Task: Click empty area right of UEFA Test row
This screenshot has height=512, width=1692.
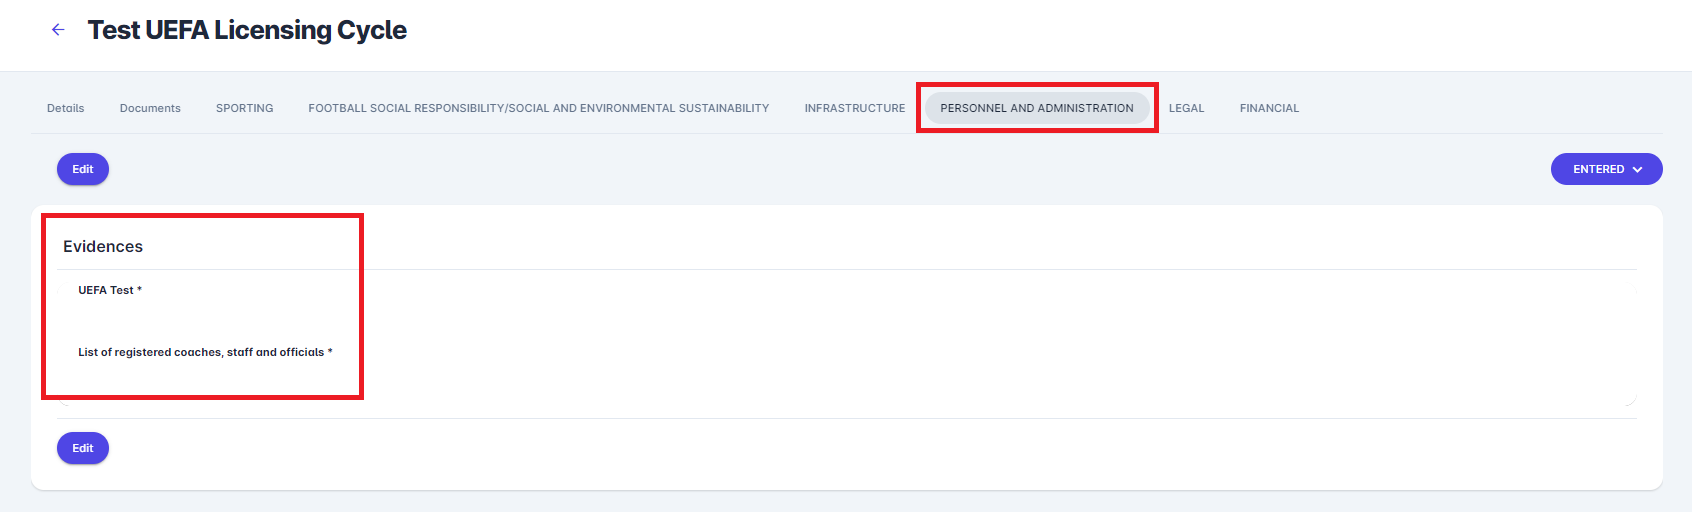Action: pos(900,290)
